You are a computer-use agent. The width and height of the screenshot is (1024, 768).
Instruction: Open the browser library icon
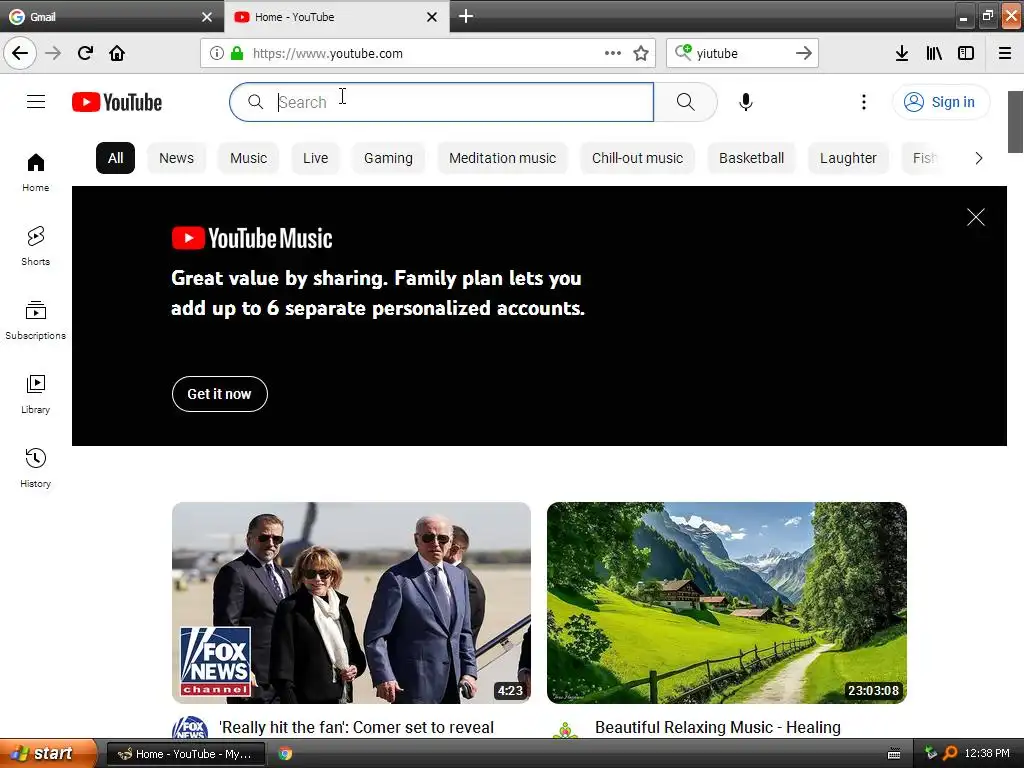coord(934,53)
